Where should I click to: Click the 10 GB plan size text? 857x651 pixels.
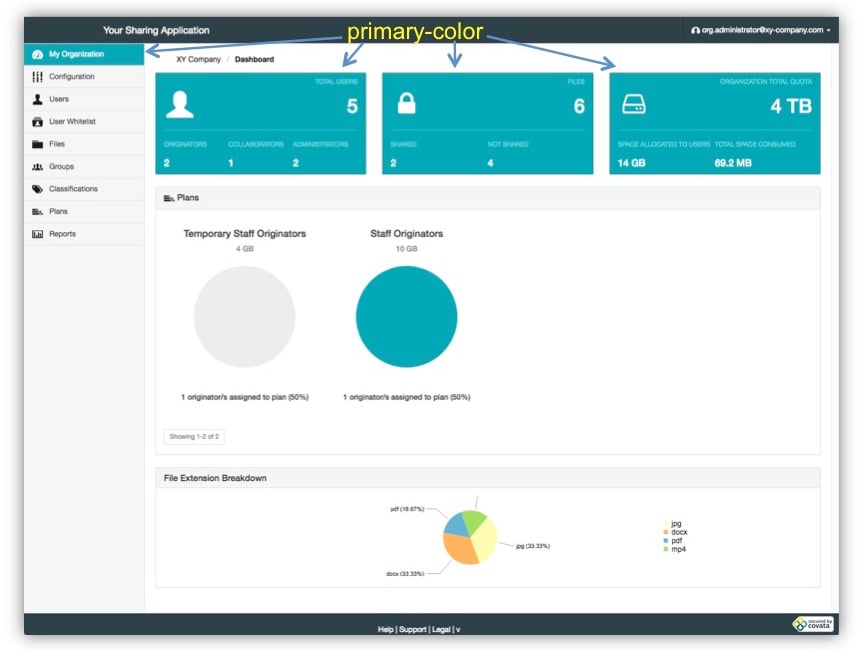[407, 249]
